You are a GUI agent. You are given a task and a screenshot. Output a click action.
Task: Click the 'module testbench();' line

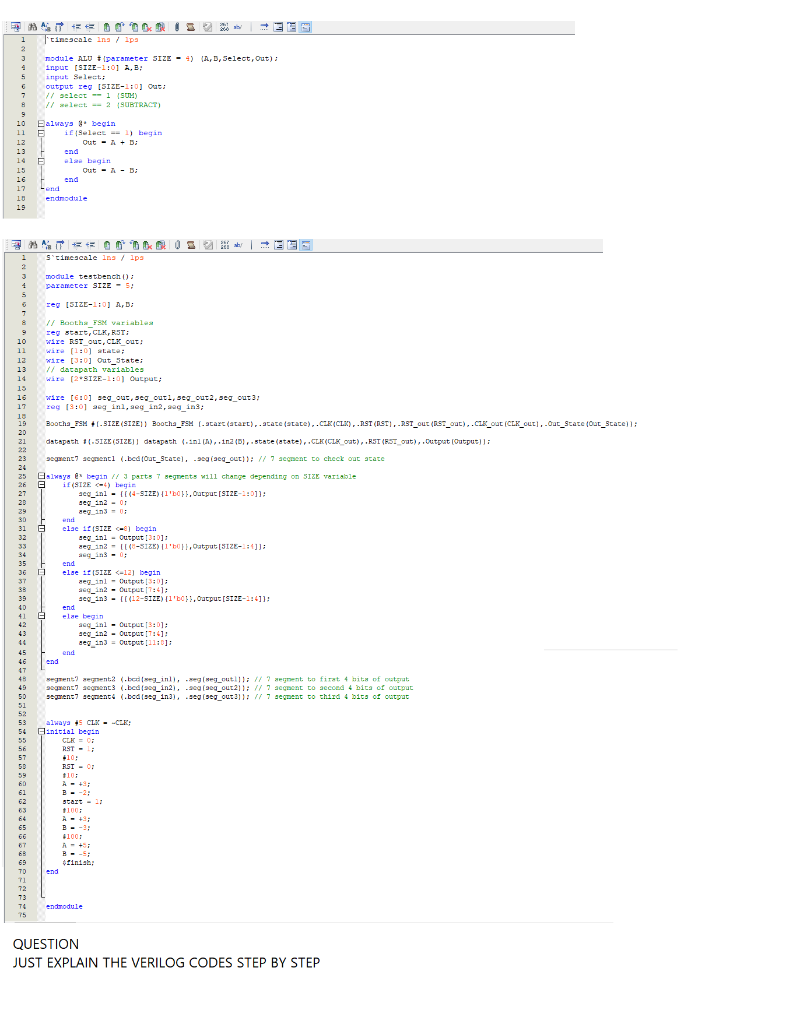tap(89, 276)
